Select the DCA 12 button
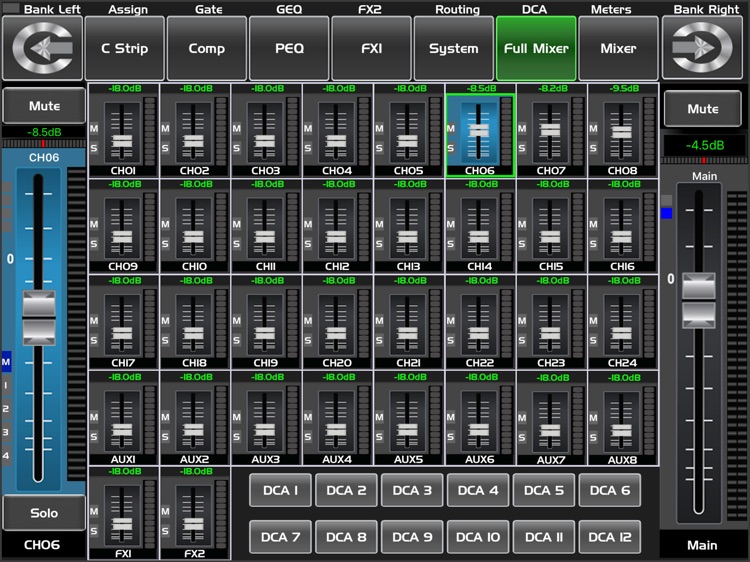The width and height of the screenshot is (750, 562). pyautogui.click(x=609, y=537)
